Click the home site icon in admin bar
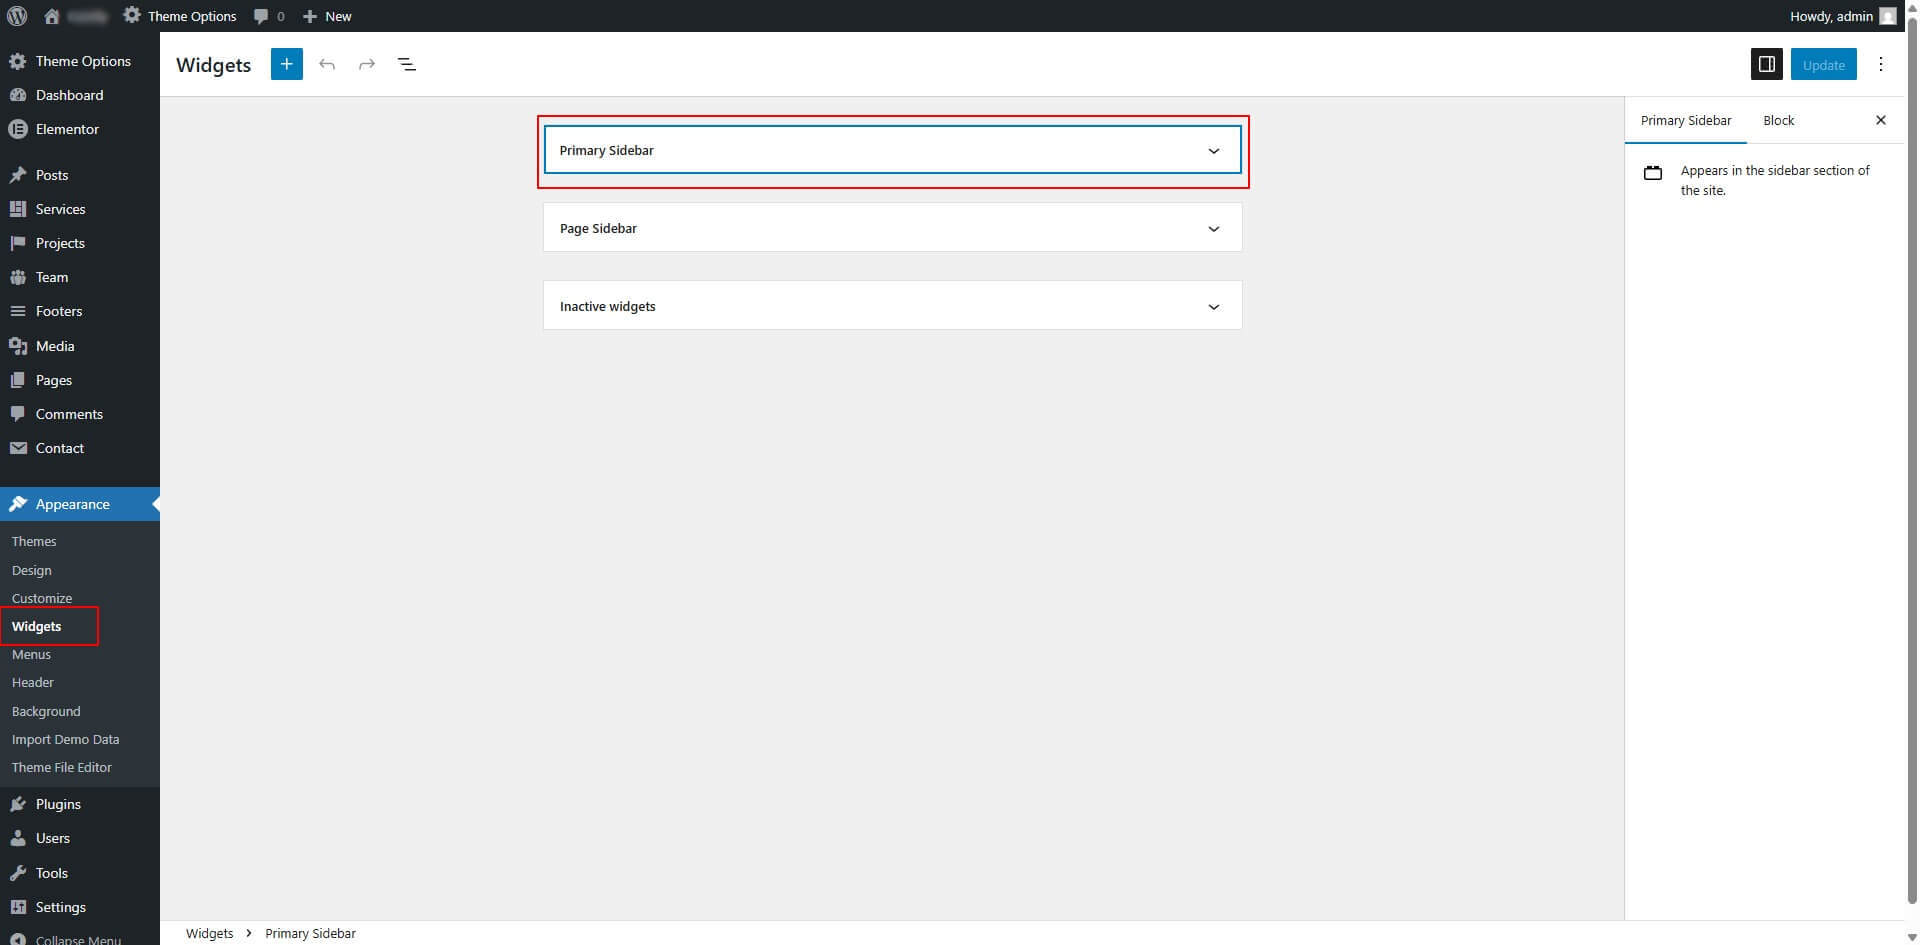Screen dimensions: 1920x945 point(52,16)
